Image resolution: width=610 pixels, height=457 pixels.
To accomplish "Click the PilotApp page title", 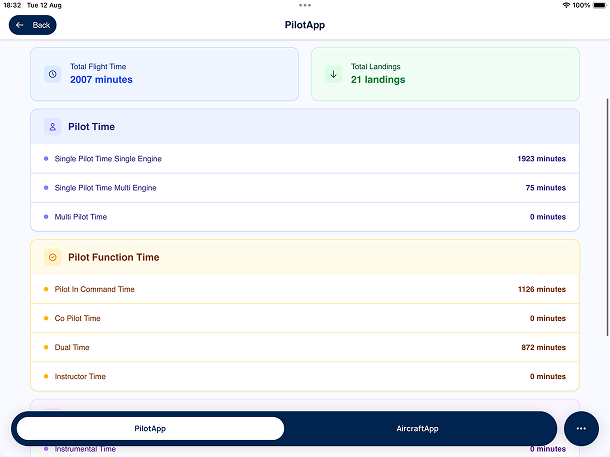I will (x=305, y=25).
